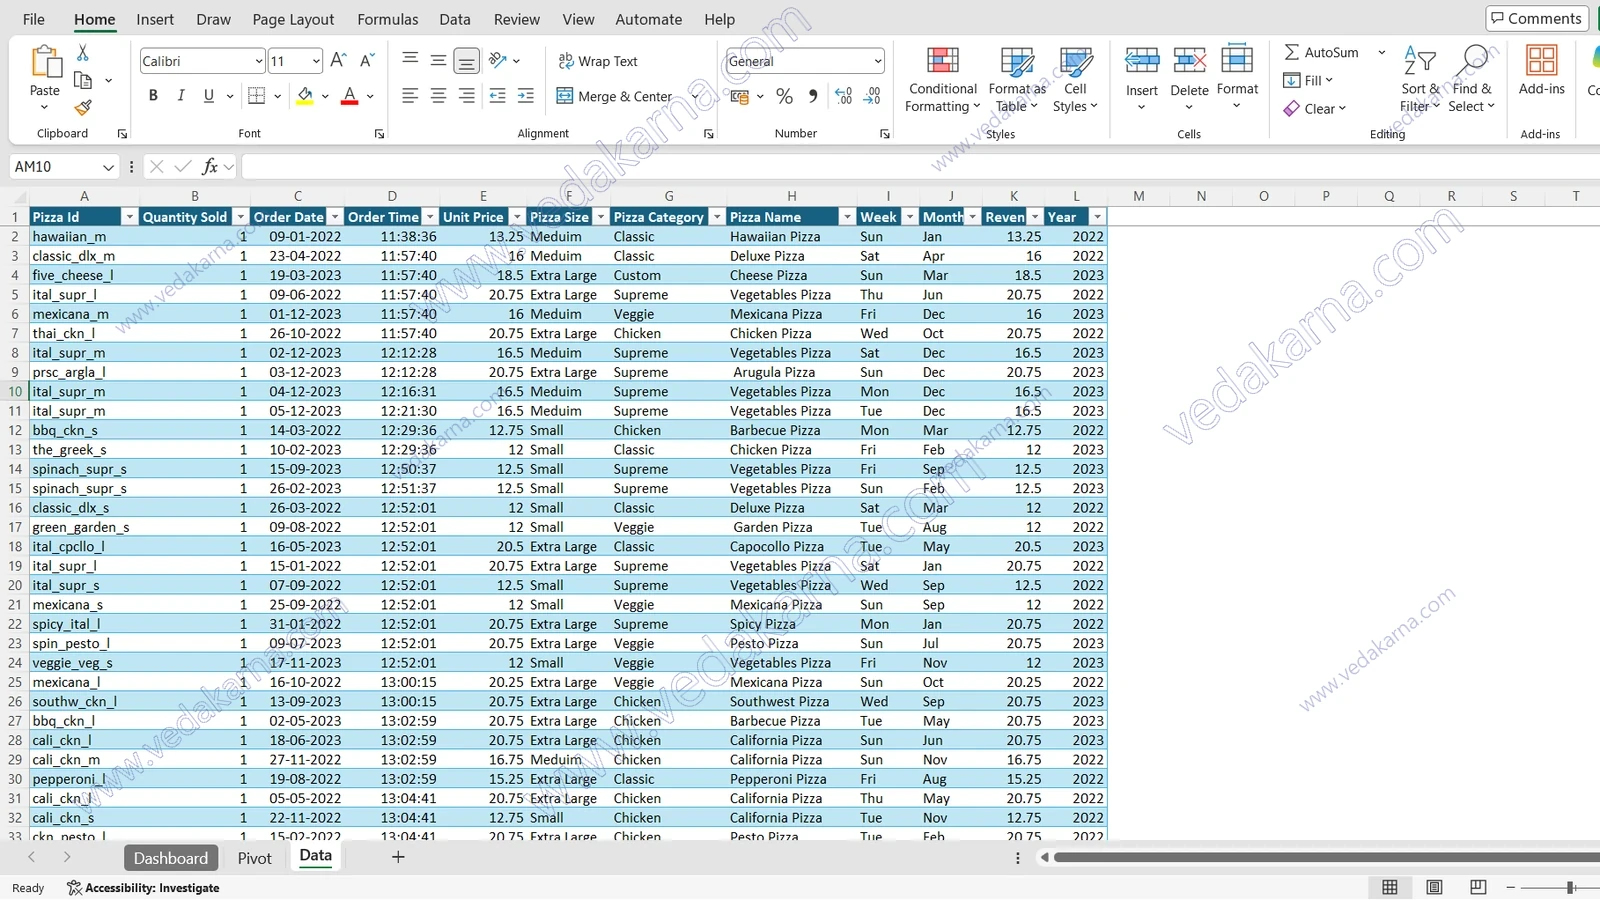Add a new sheet
This screenshot has width=1600, height=900.
tap(398, 857)
